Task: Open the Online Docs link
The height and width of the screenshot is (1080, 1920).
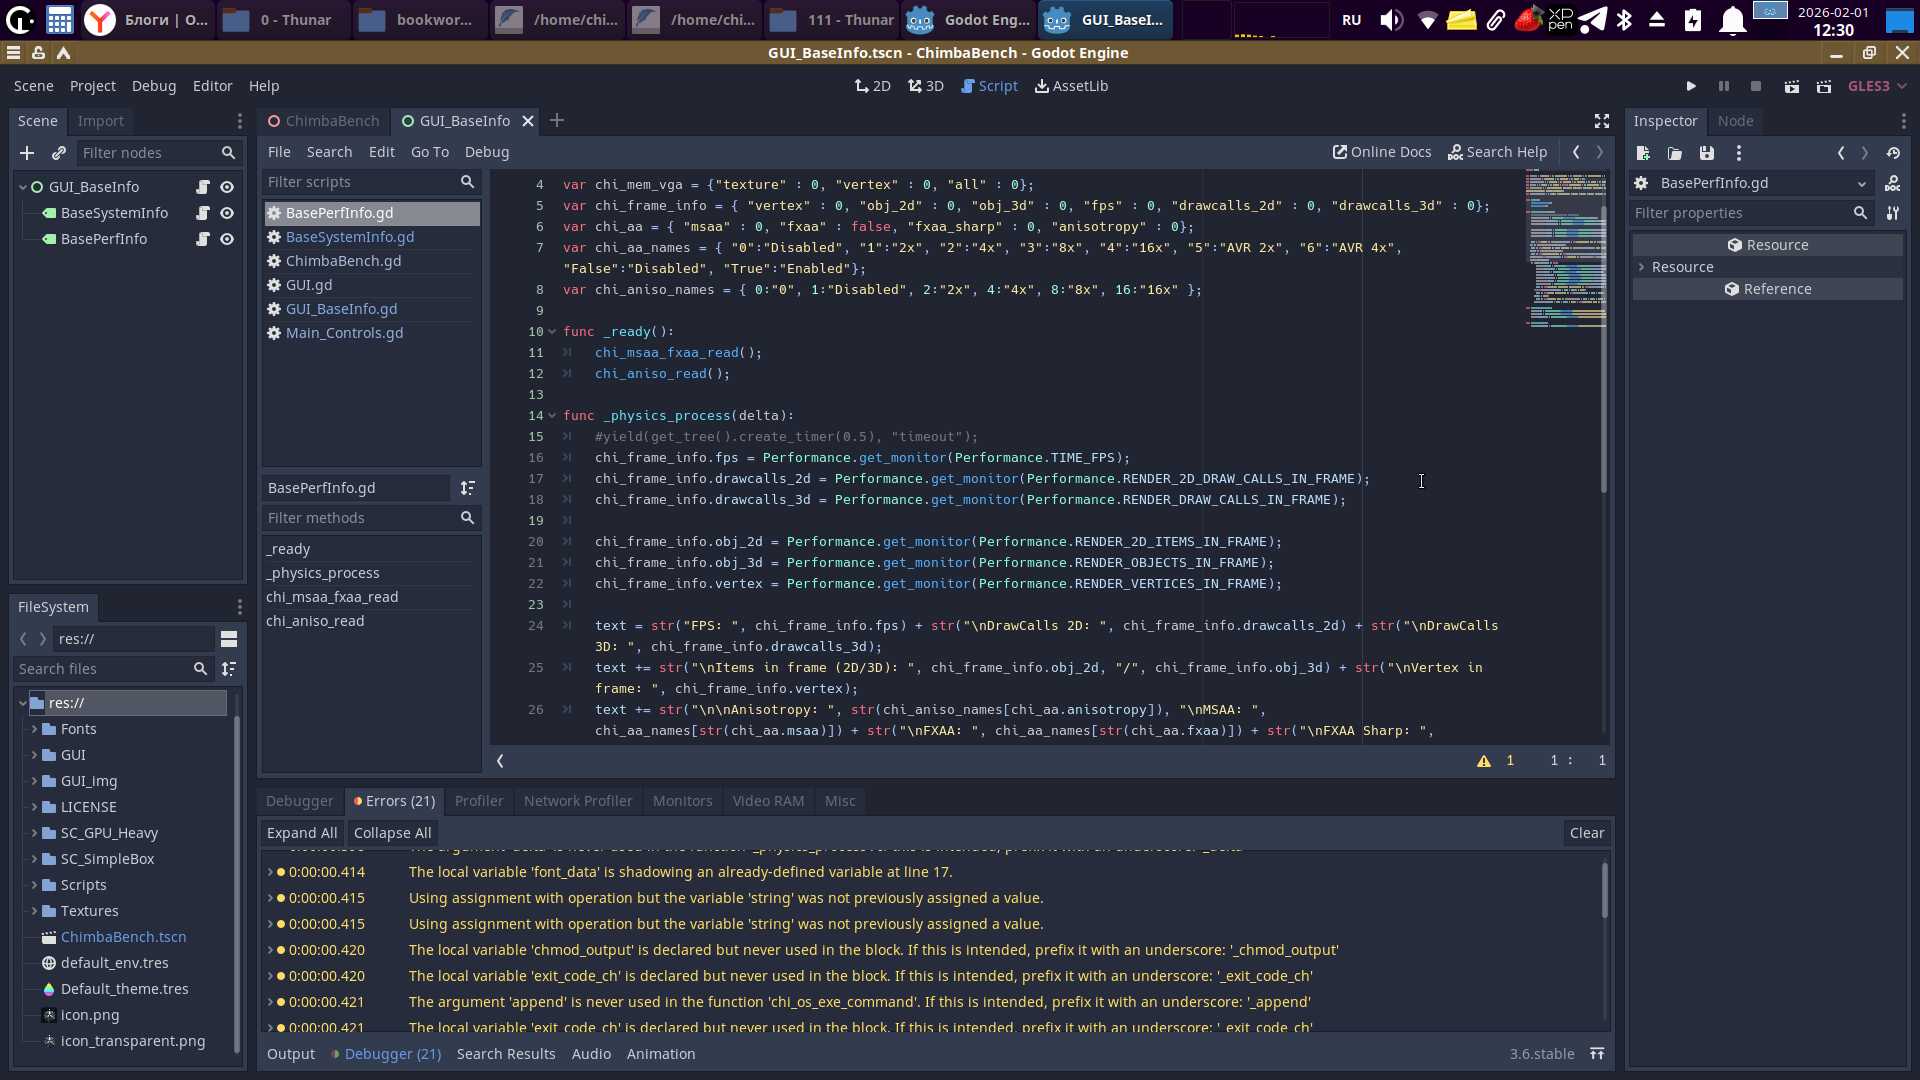Action: pyautogui.click(x=1381, y=152)
